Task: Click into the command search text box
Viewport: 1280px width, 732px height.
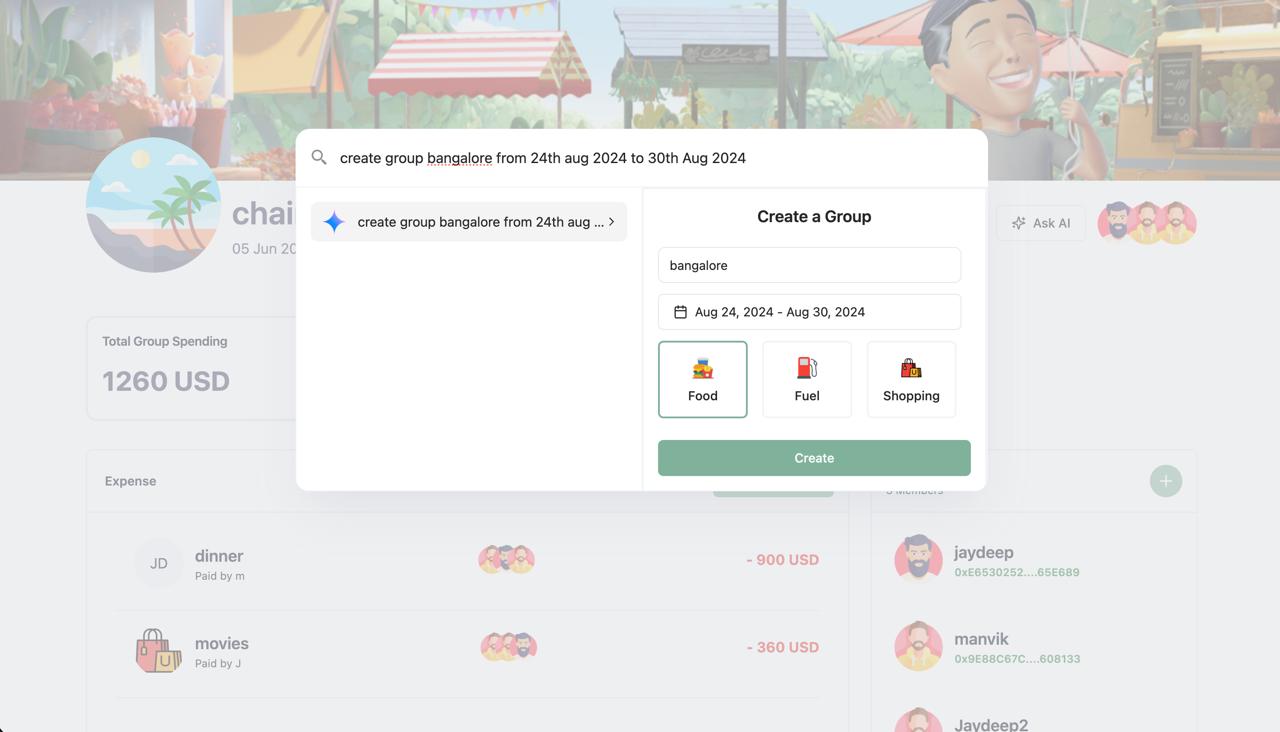Action: click(x=655, y=158)
